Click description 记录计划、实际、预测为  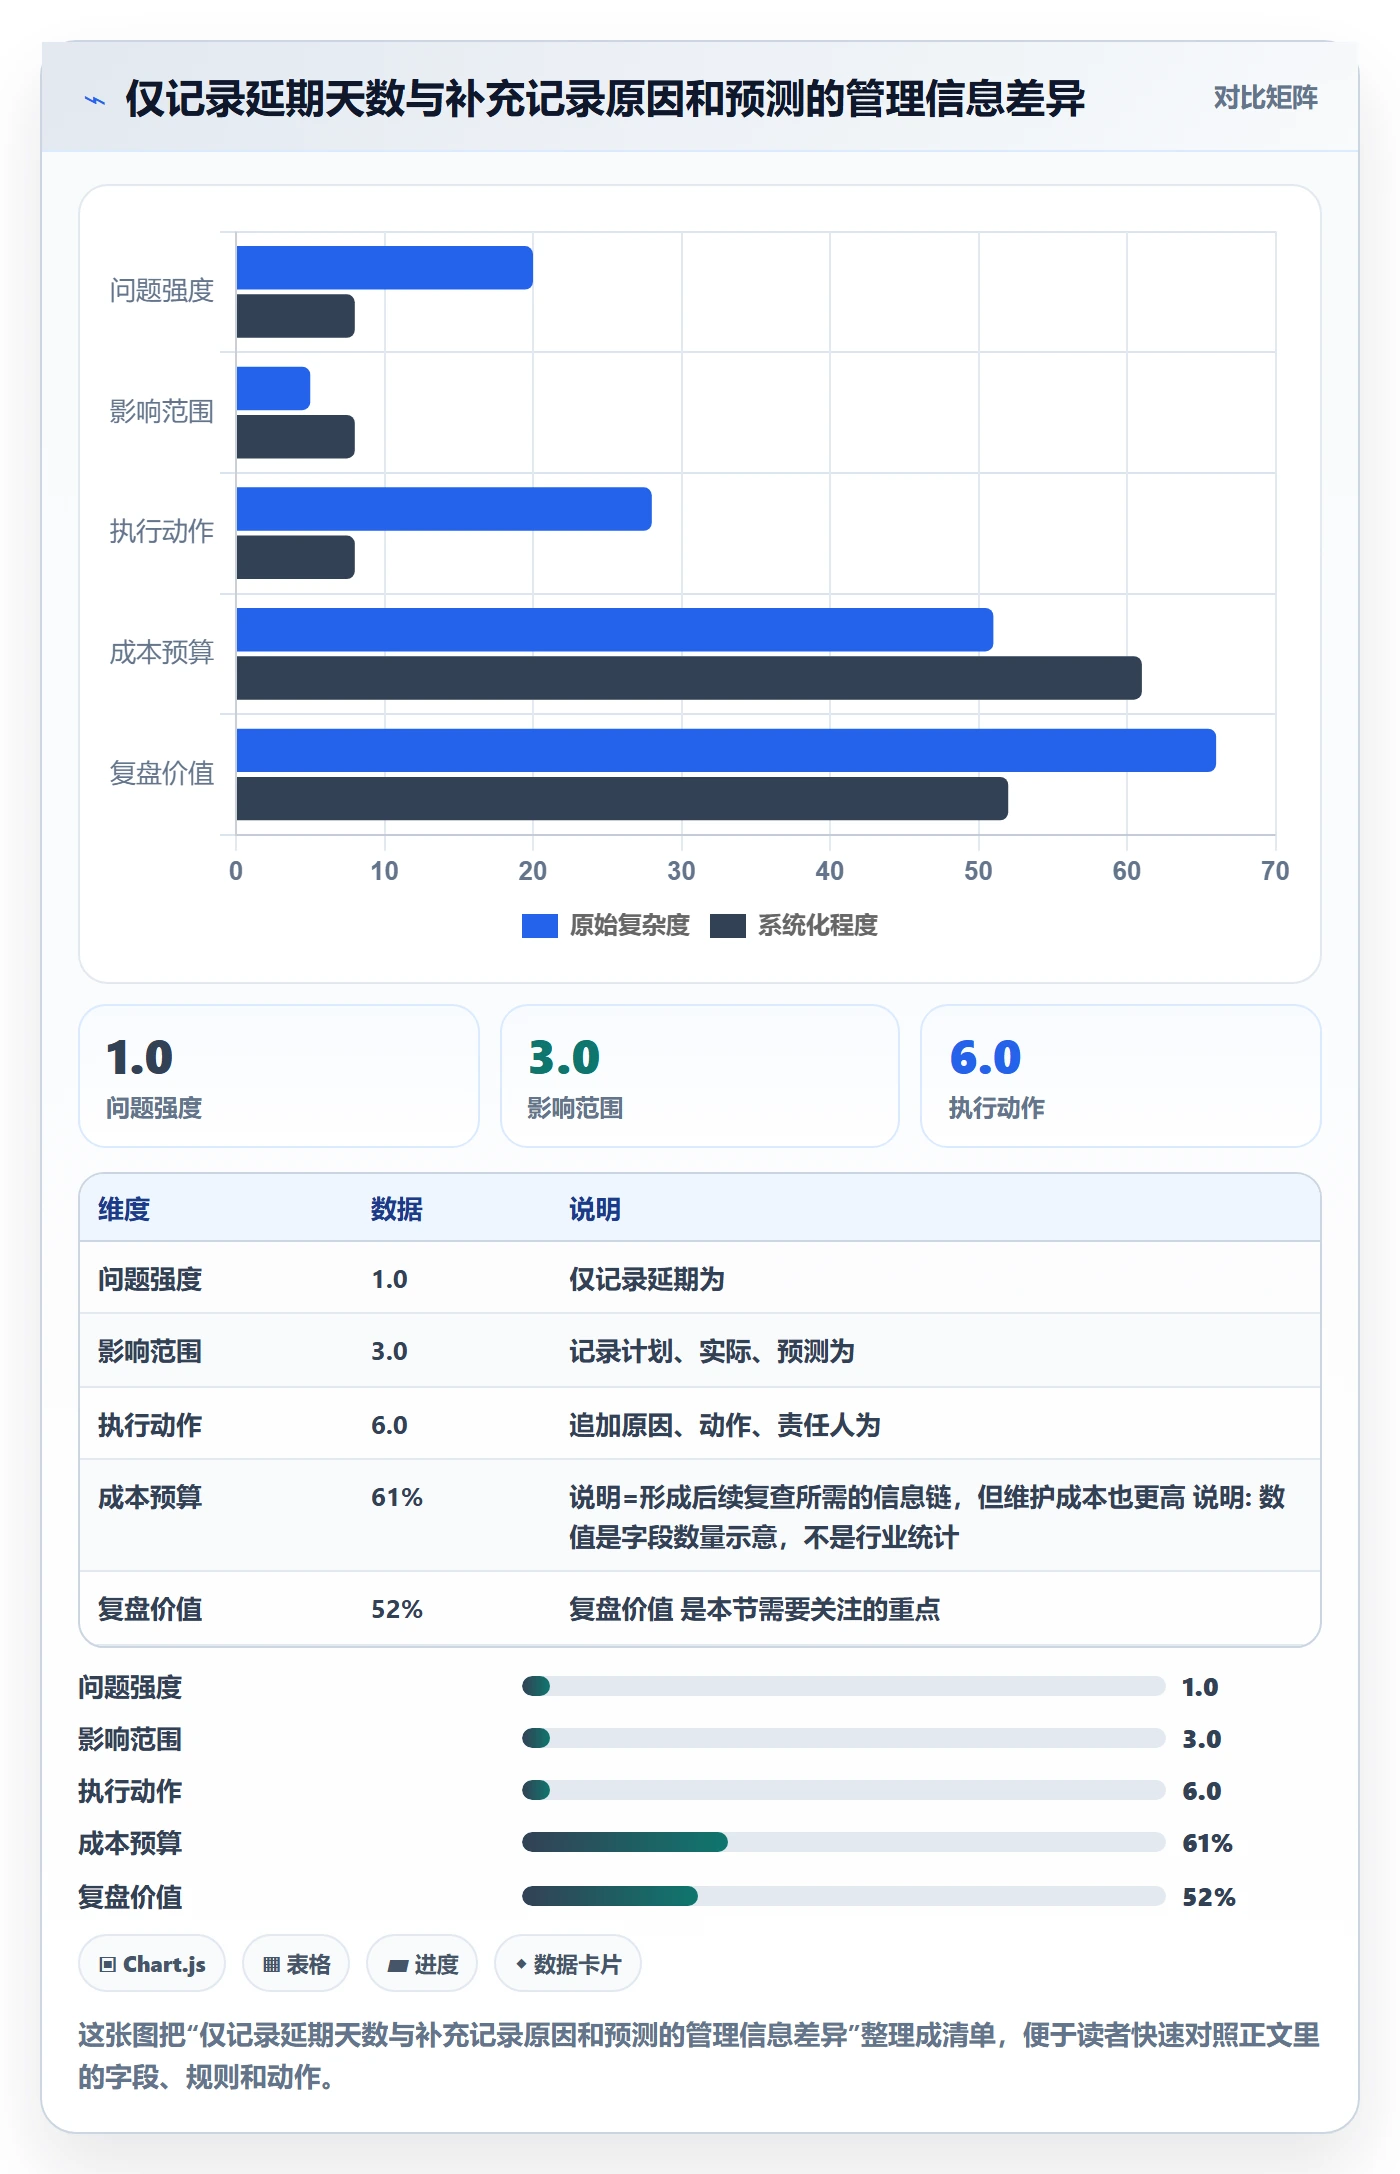(712, 1351)
